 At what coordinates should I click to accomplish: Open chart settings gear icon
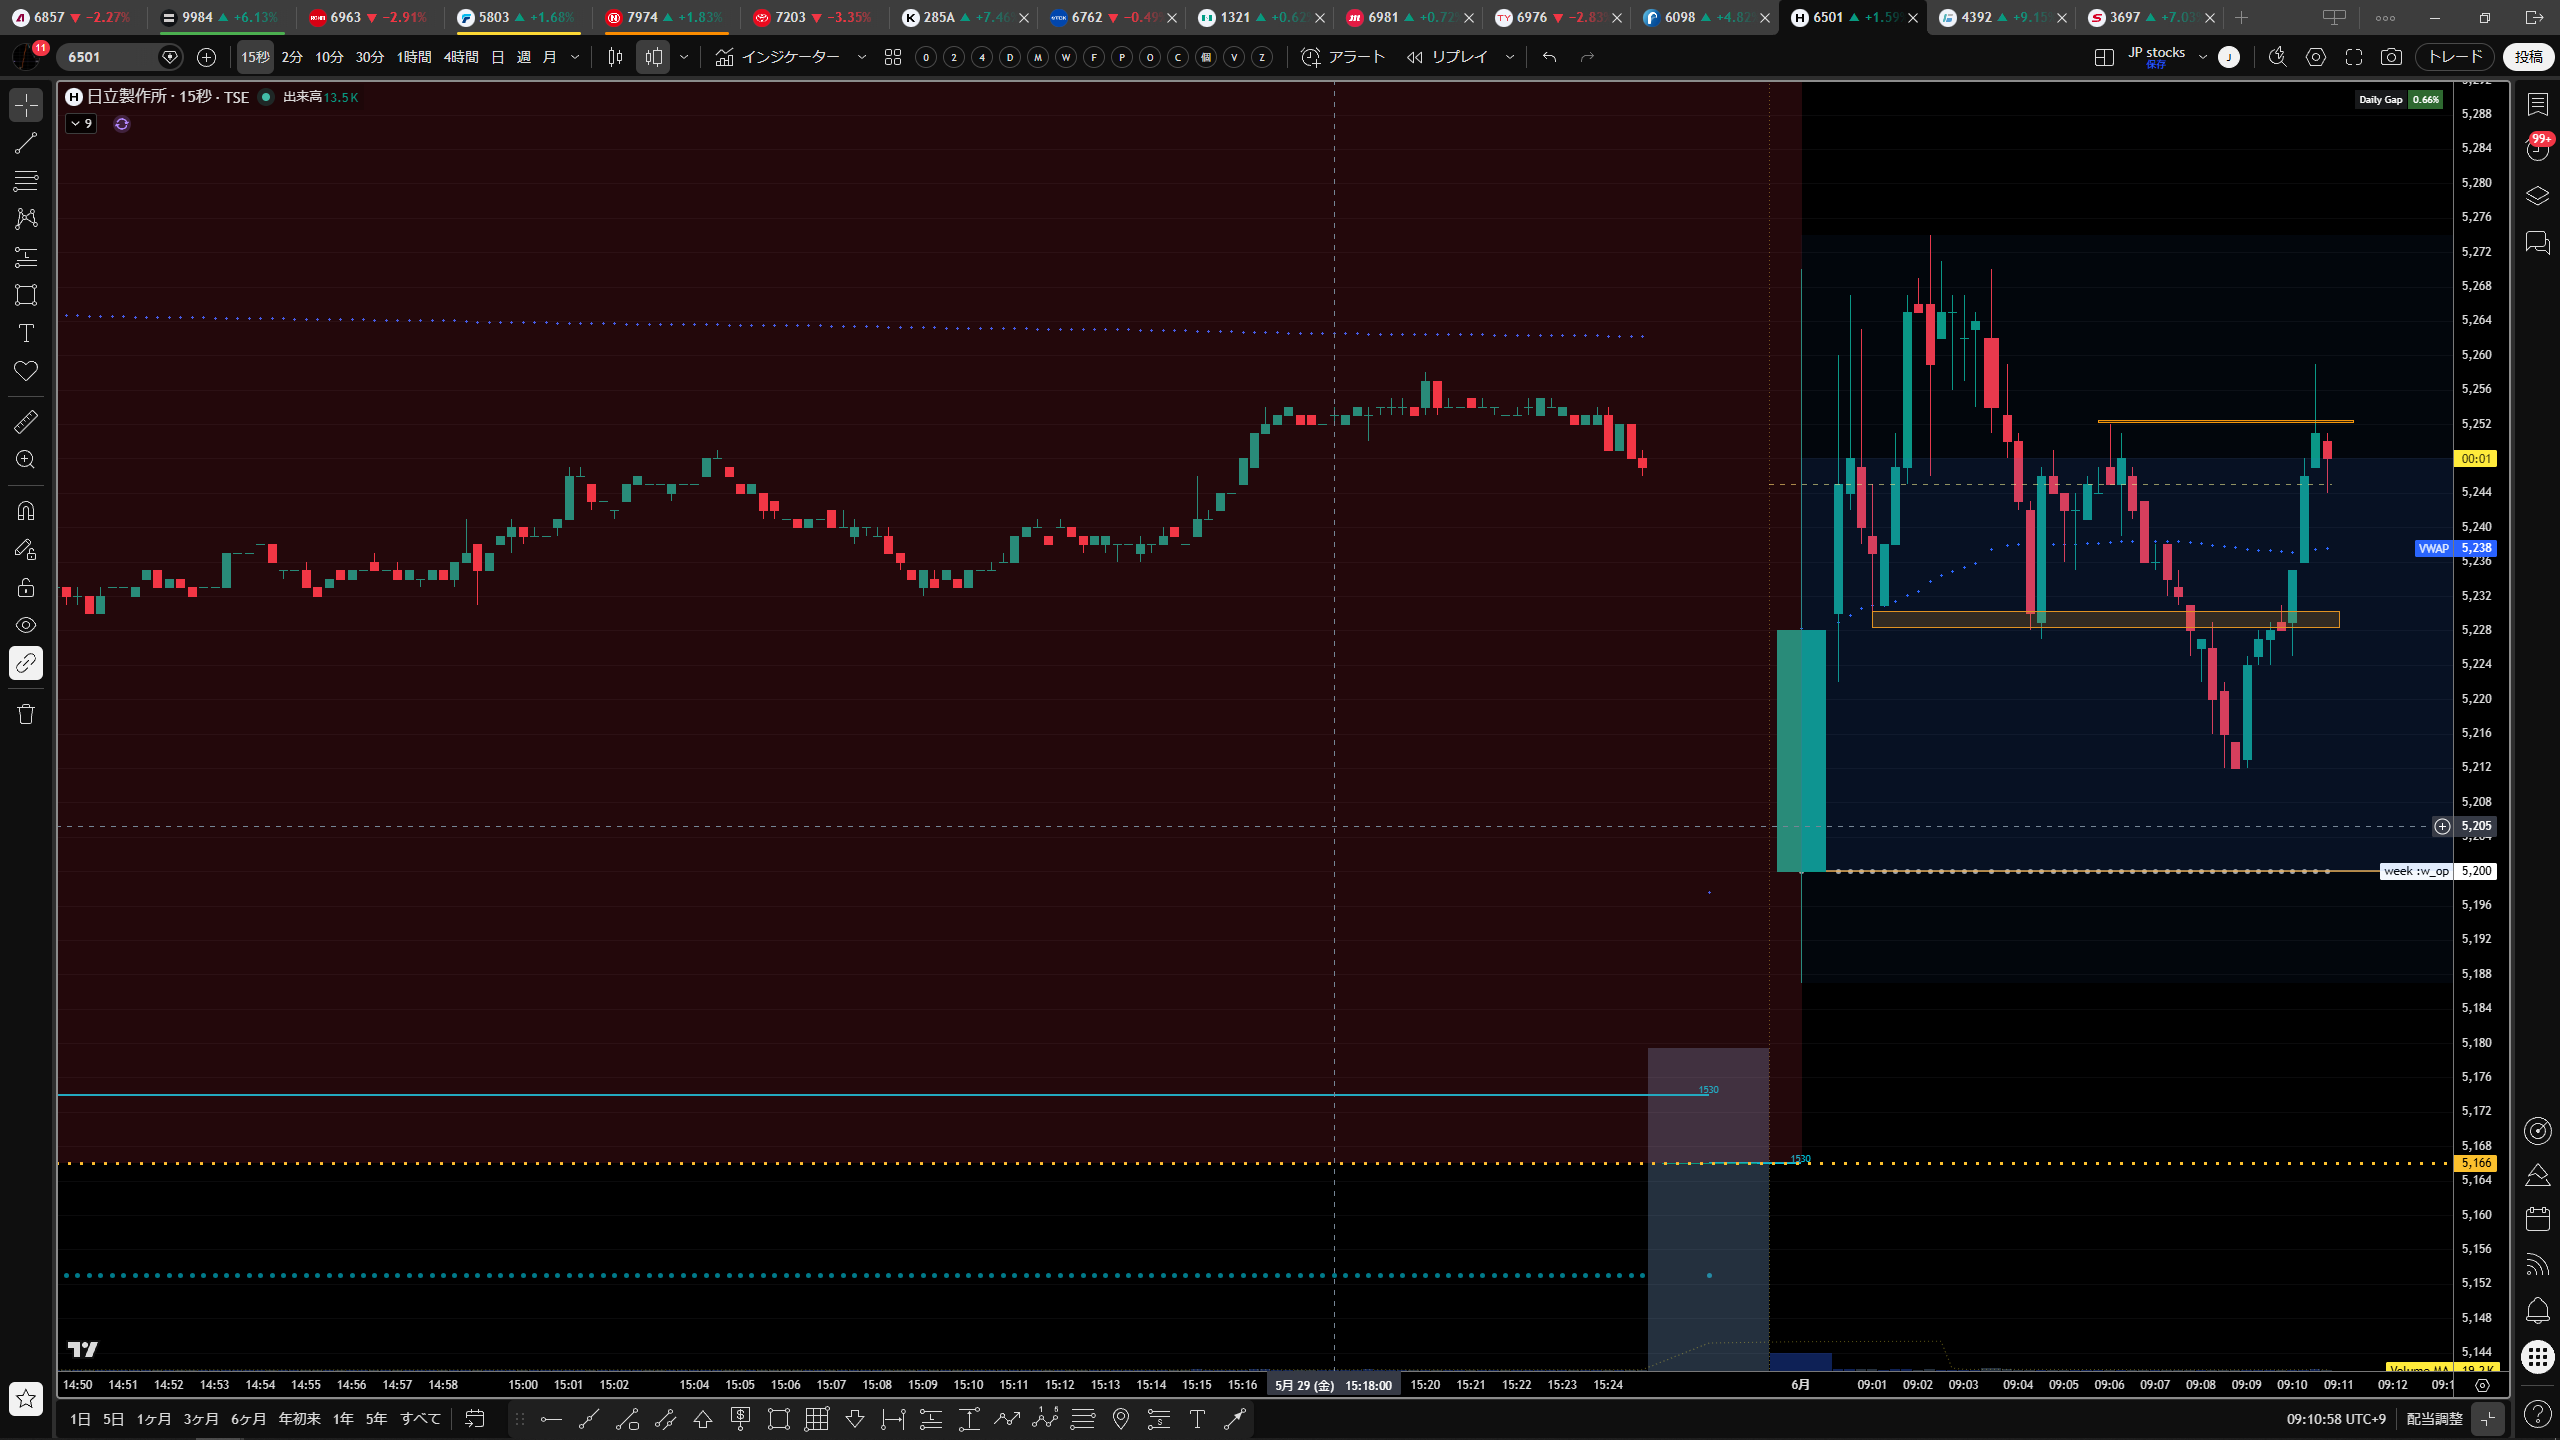click(x=2316, y=57)
